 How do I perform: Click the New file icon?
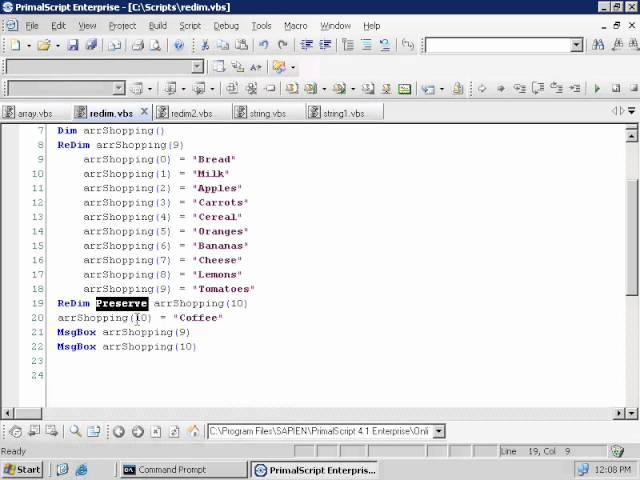14,45
